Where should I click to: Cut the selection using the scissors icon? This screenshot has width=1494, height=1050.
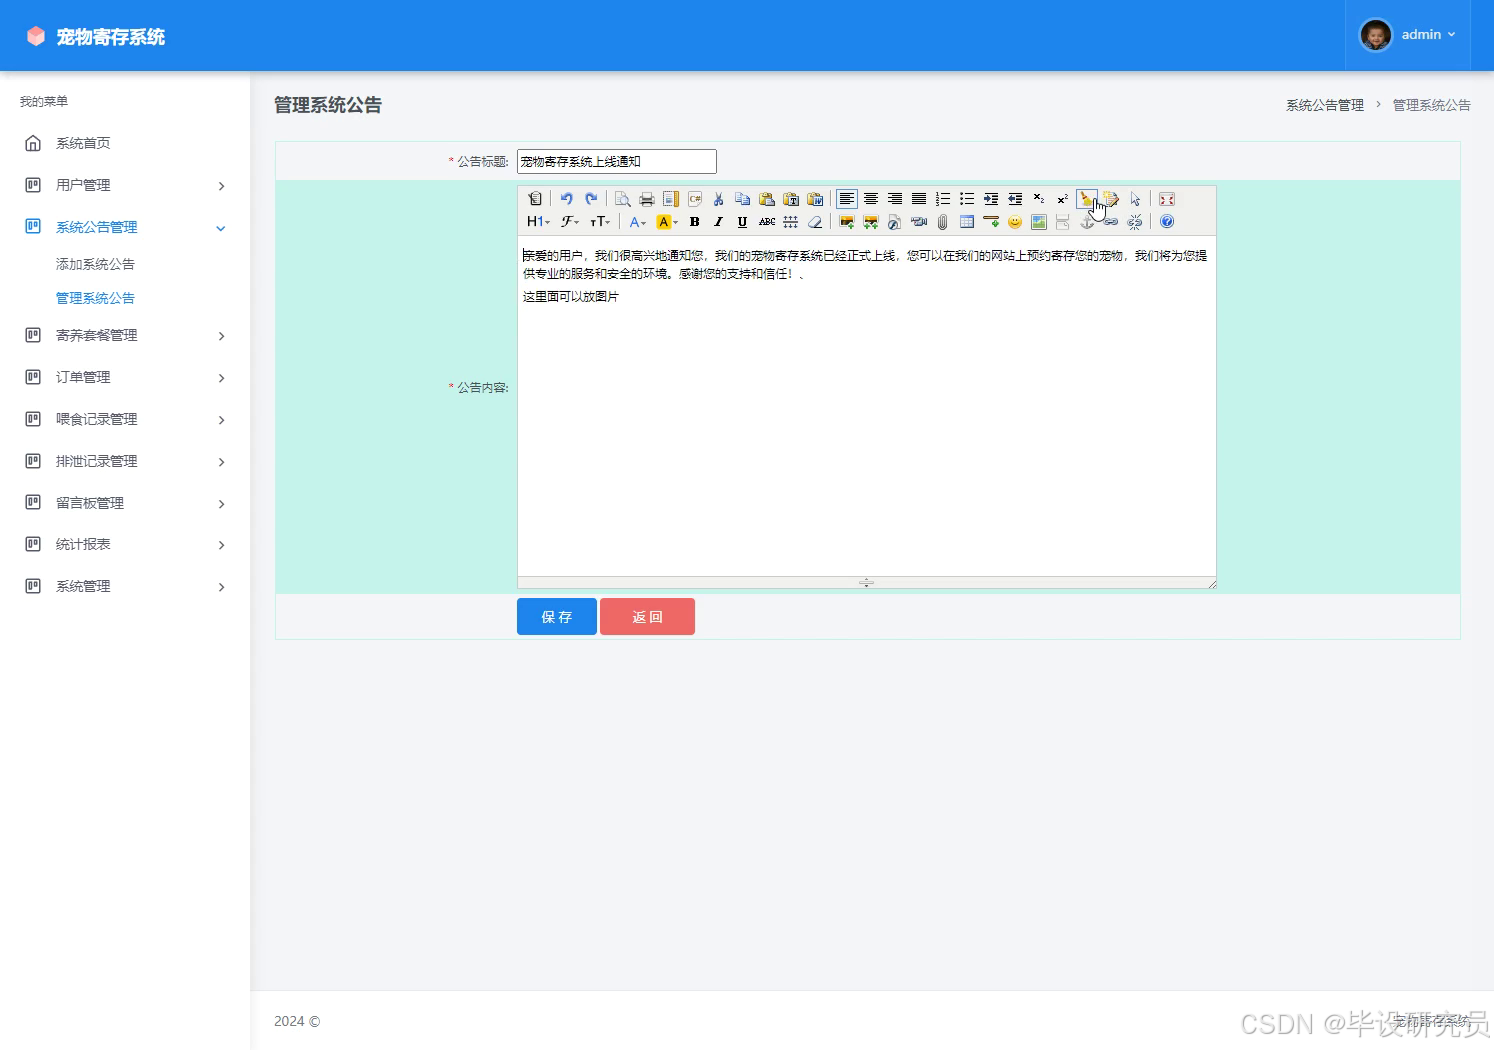pos(718,199)
